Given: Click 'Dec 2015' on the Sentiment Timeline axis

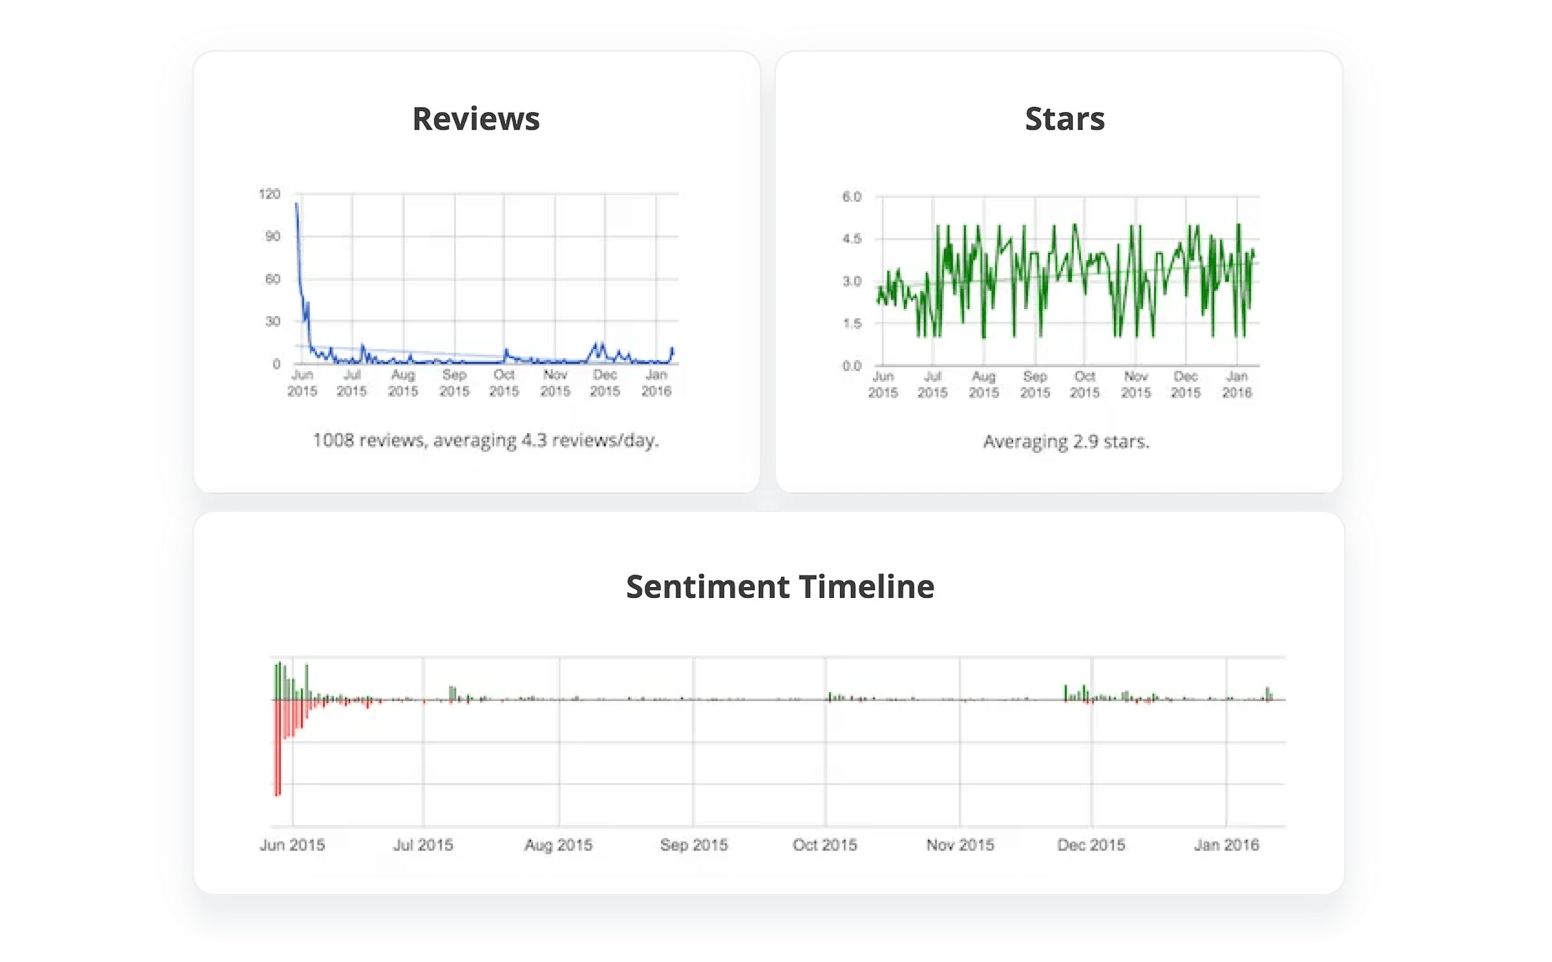Looking at the screenshot, I should tap(1091, 845).
